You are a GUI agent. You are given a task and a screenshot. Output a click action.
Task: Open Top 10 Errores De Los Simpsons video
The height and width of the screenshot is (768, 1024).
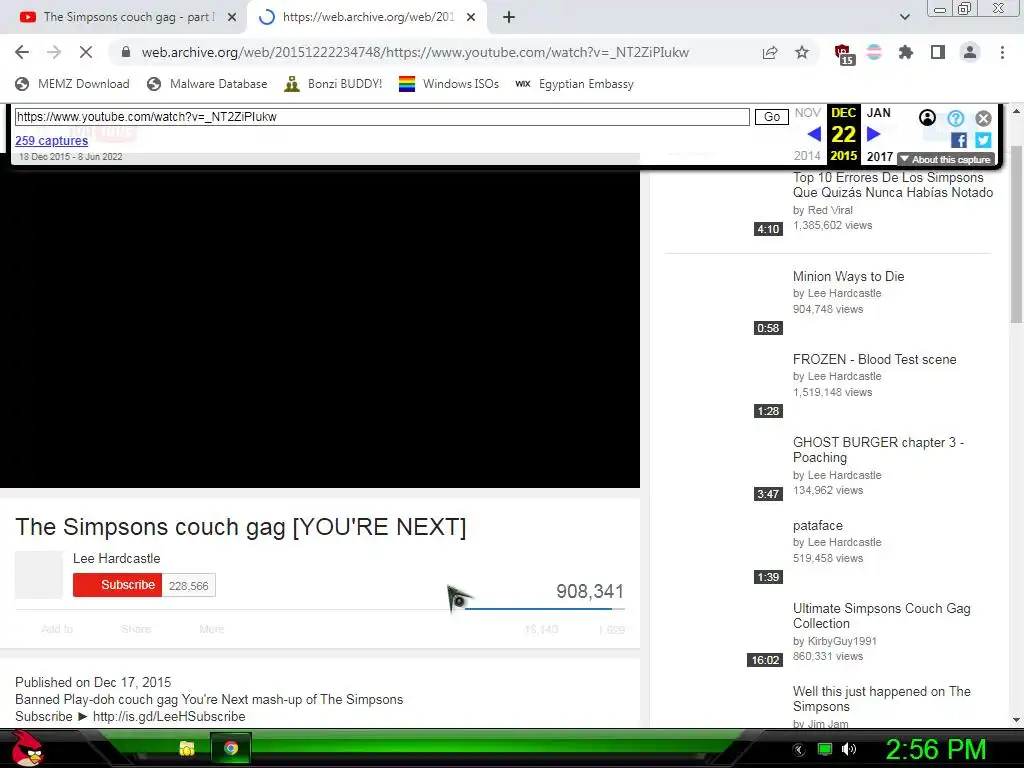(x=892, y=185)
